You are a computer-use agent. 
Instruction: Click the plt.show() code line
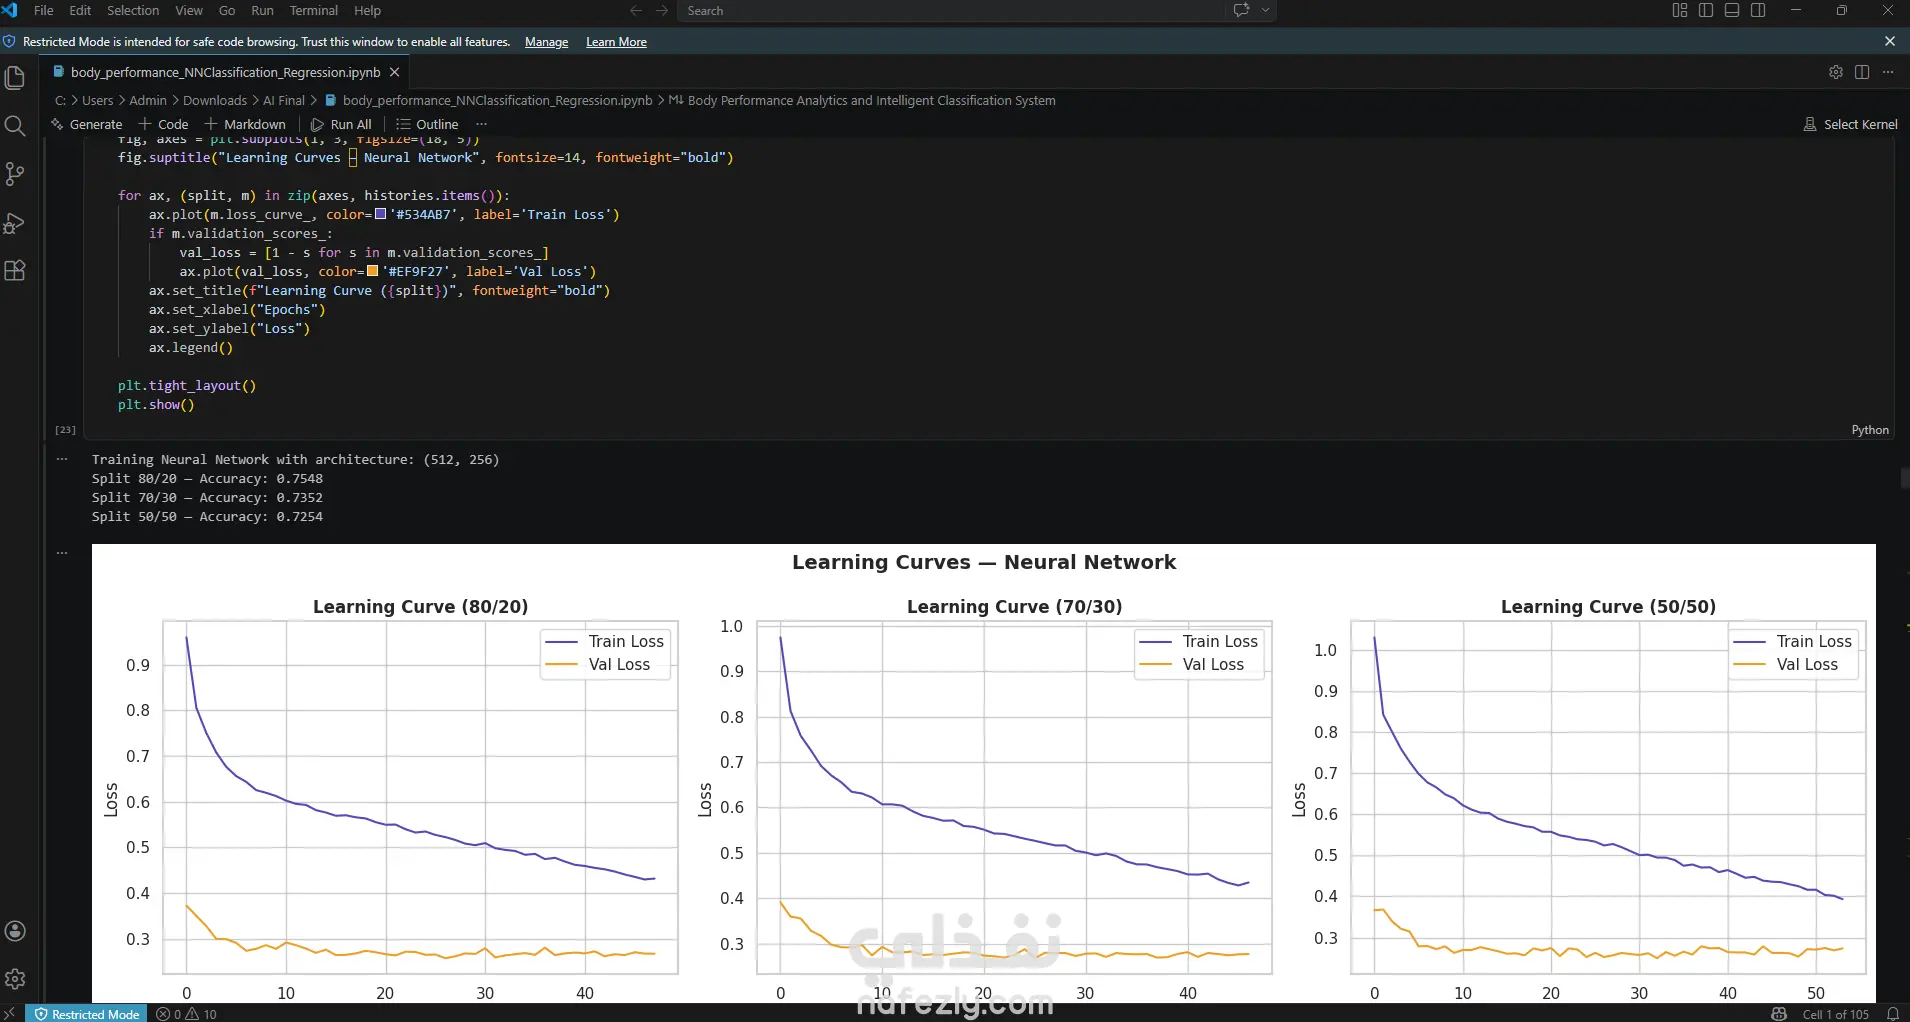(156, 405)
